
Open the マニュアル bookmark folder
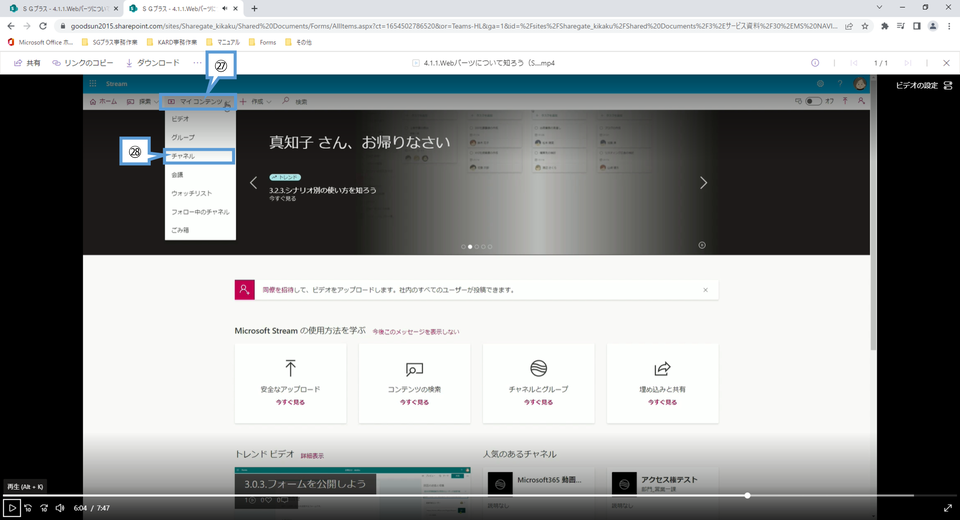(x=223, y=42)
